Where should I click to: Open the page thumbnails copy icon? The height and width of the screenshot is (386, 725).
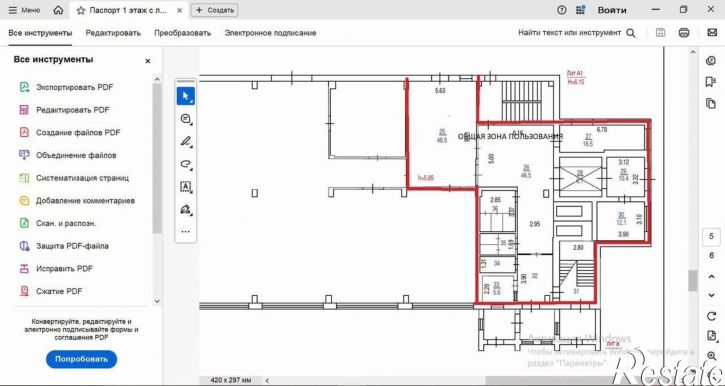coord(711,103)
